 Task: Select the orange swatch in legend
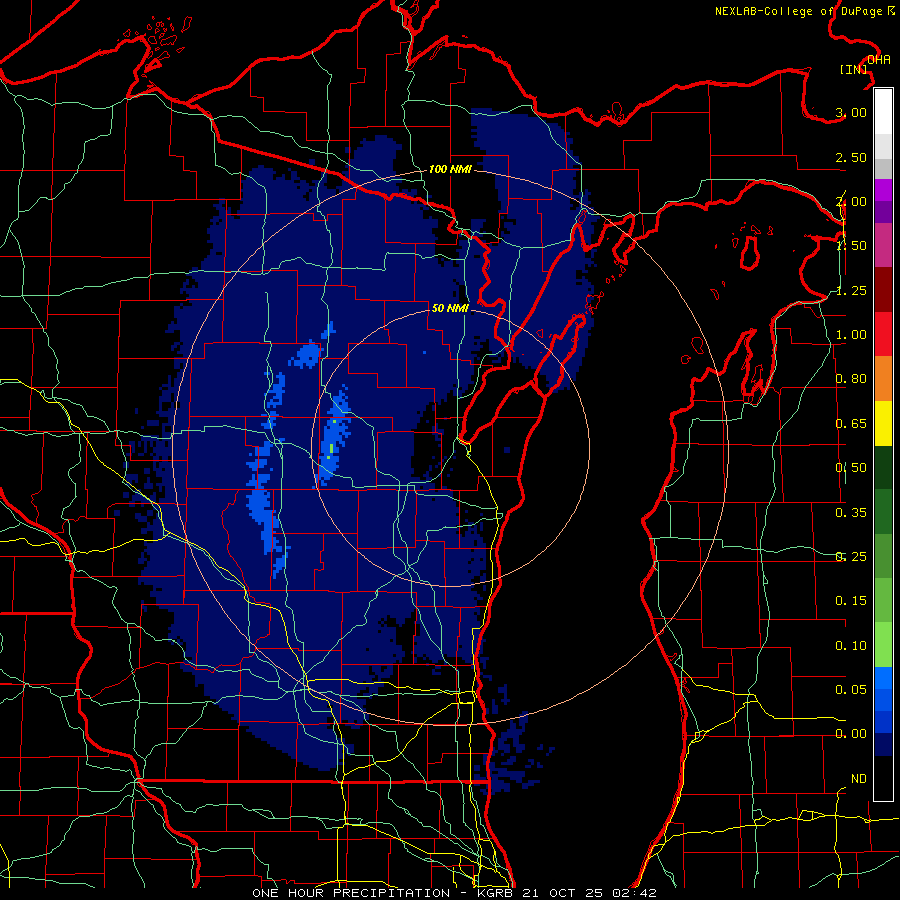[883, 379]
